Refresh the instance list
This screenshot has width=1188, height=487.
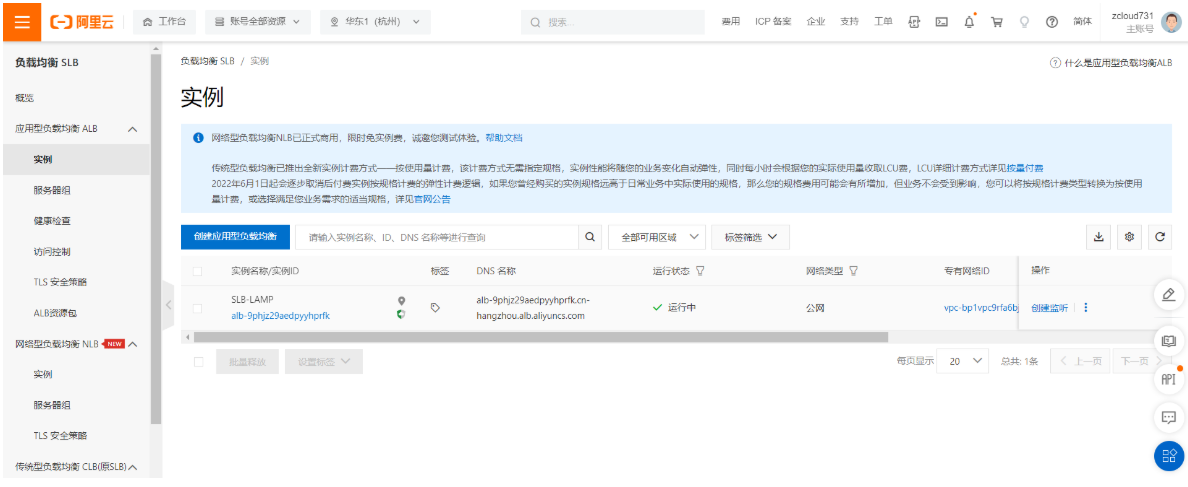1159,237
